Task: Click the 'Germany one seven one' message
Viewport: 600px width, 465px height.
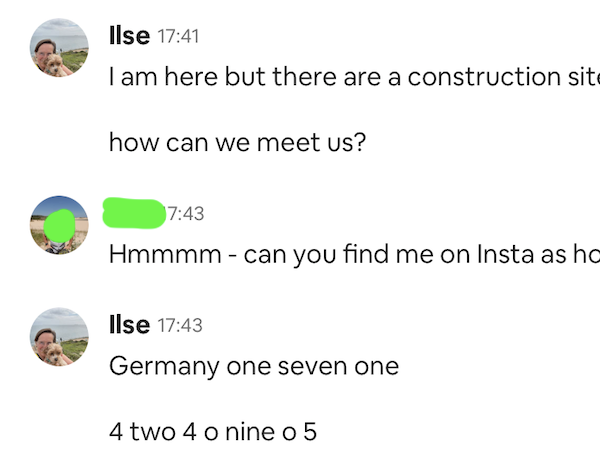Action: pos(254,366)
